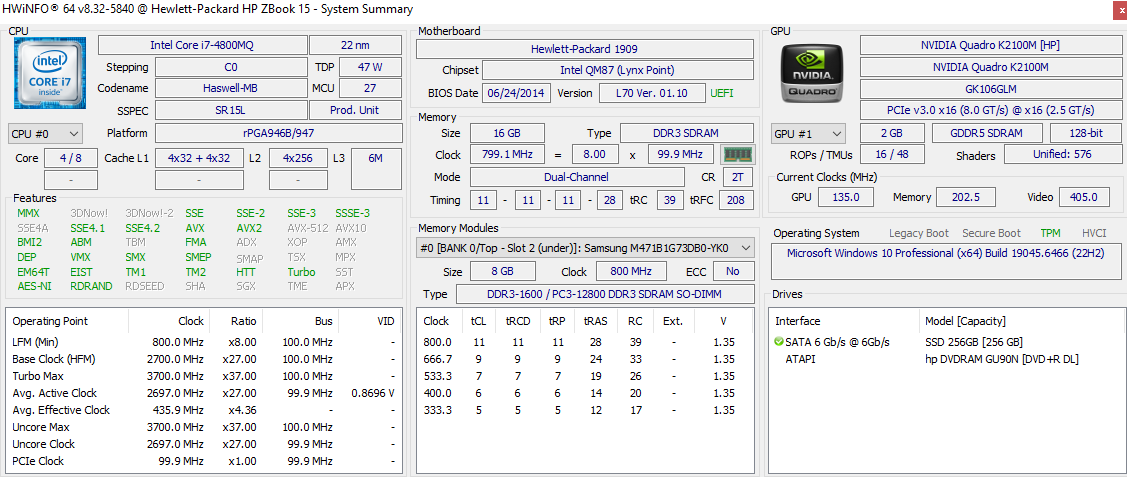This screenshot has height=477, width=1127.
Task: Click the Secure Boot status label
Action: click(991, 233)
